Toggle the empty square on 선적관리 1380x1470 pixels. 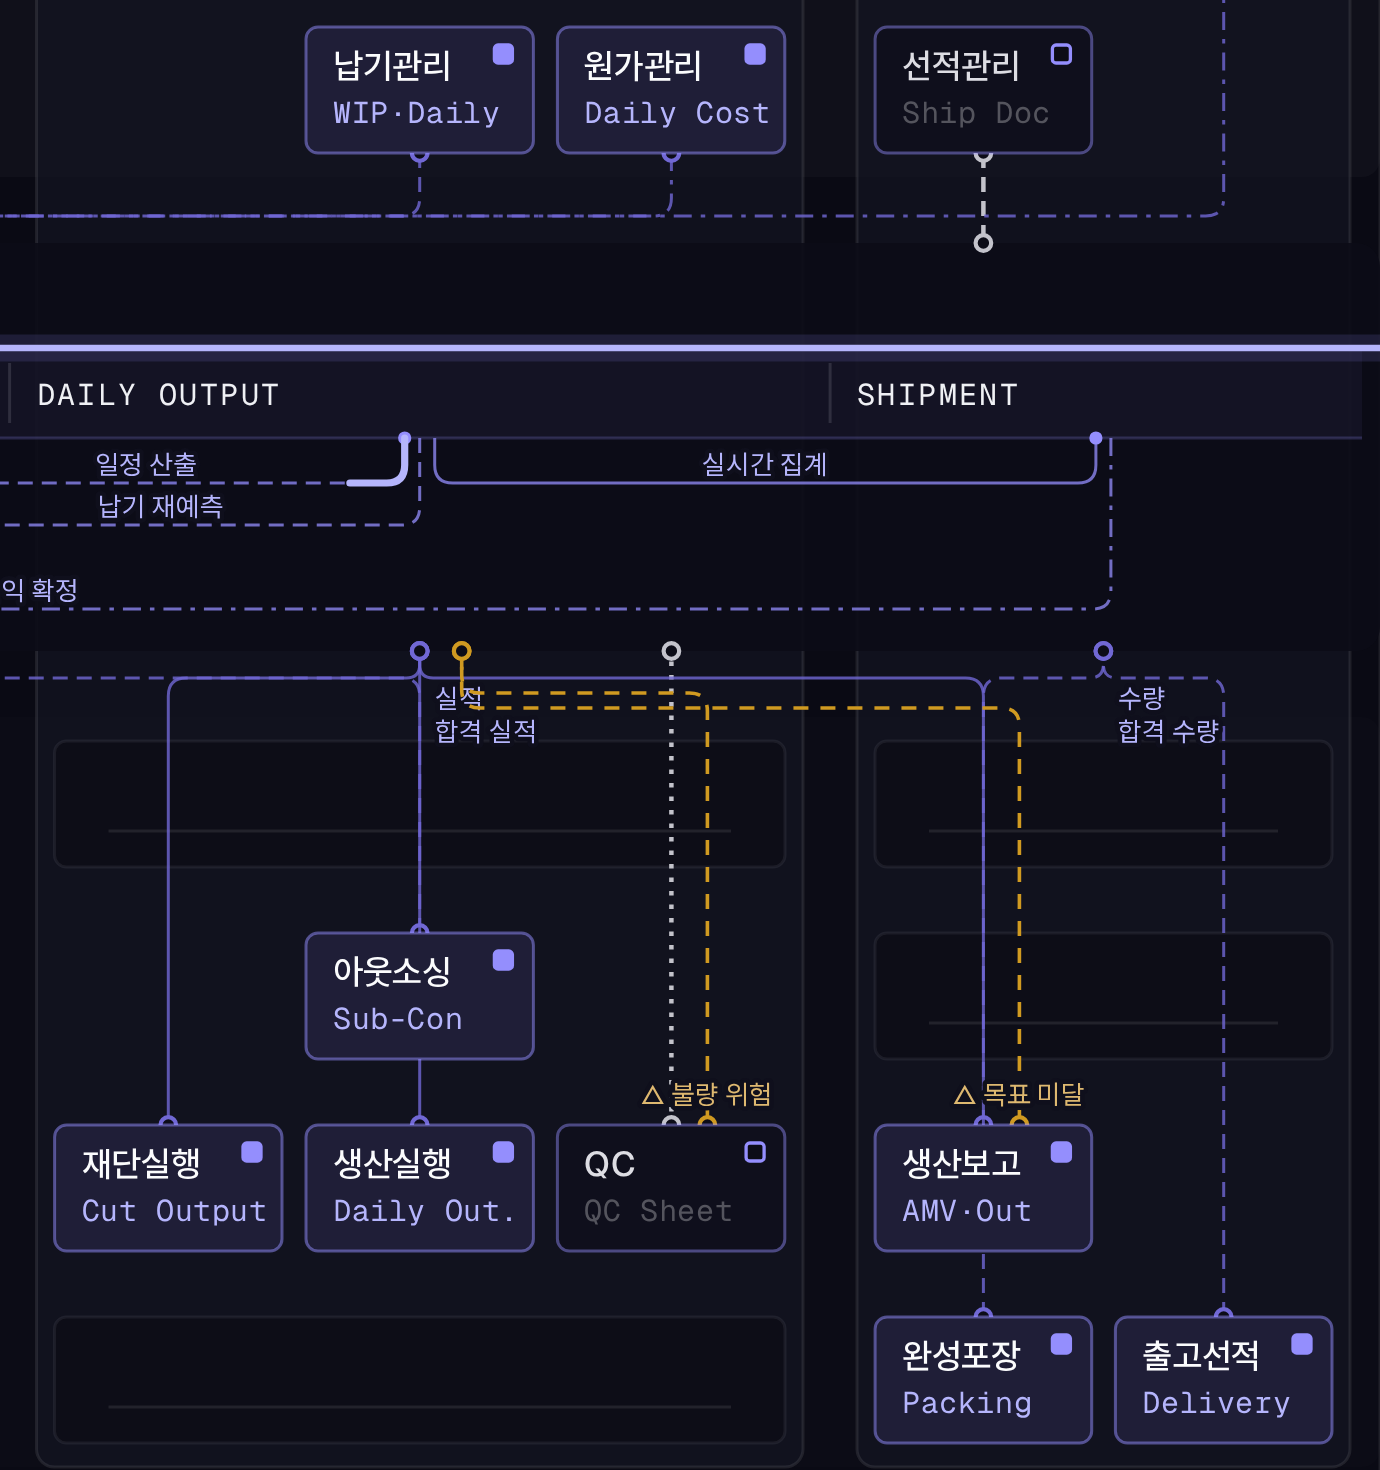click(1061, 54)
